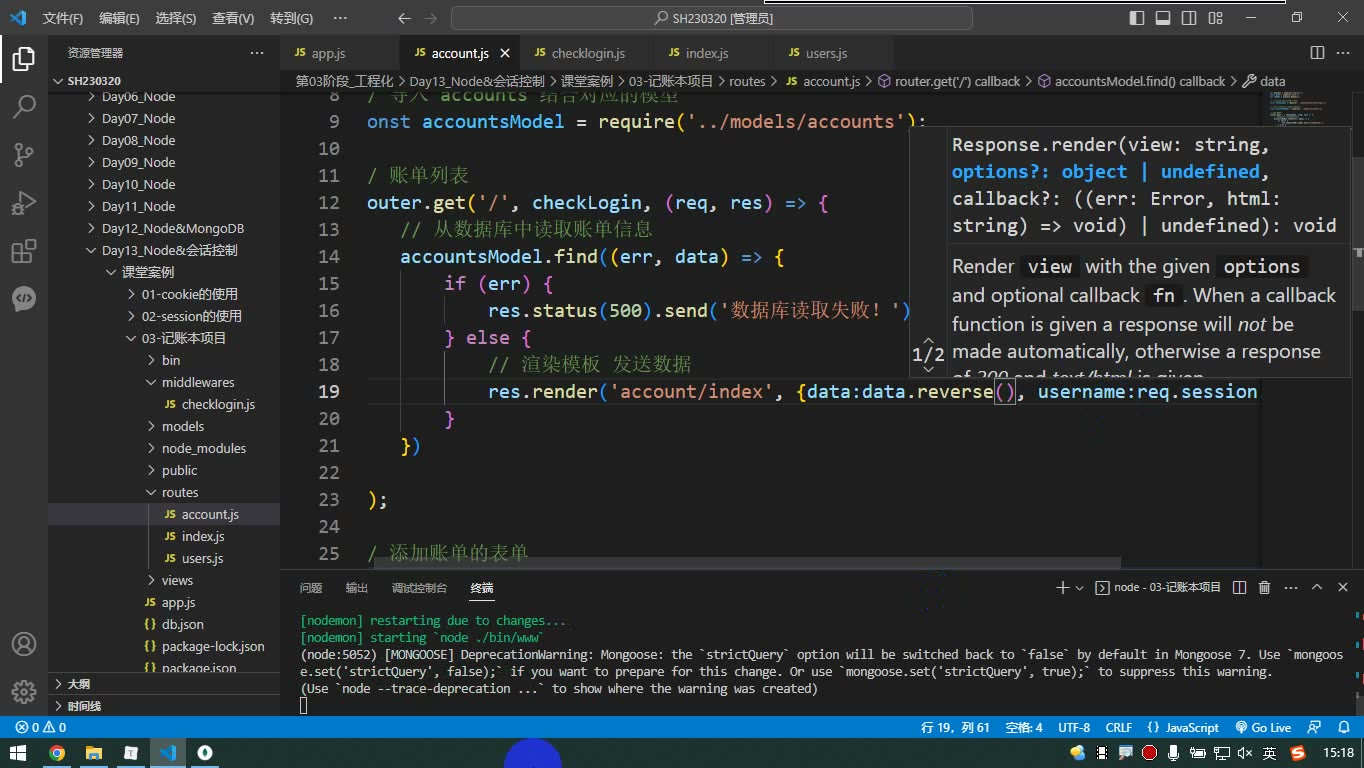The height and width of the screenshot is (768, 1364).
Task: Open the Search view in activity bar
Action: 24,106
